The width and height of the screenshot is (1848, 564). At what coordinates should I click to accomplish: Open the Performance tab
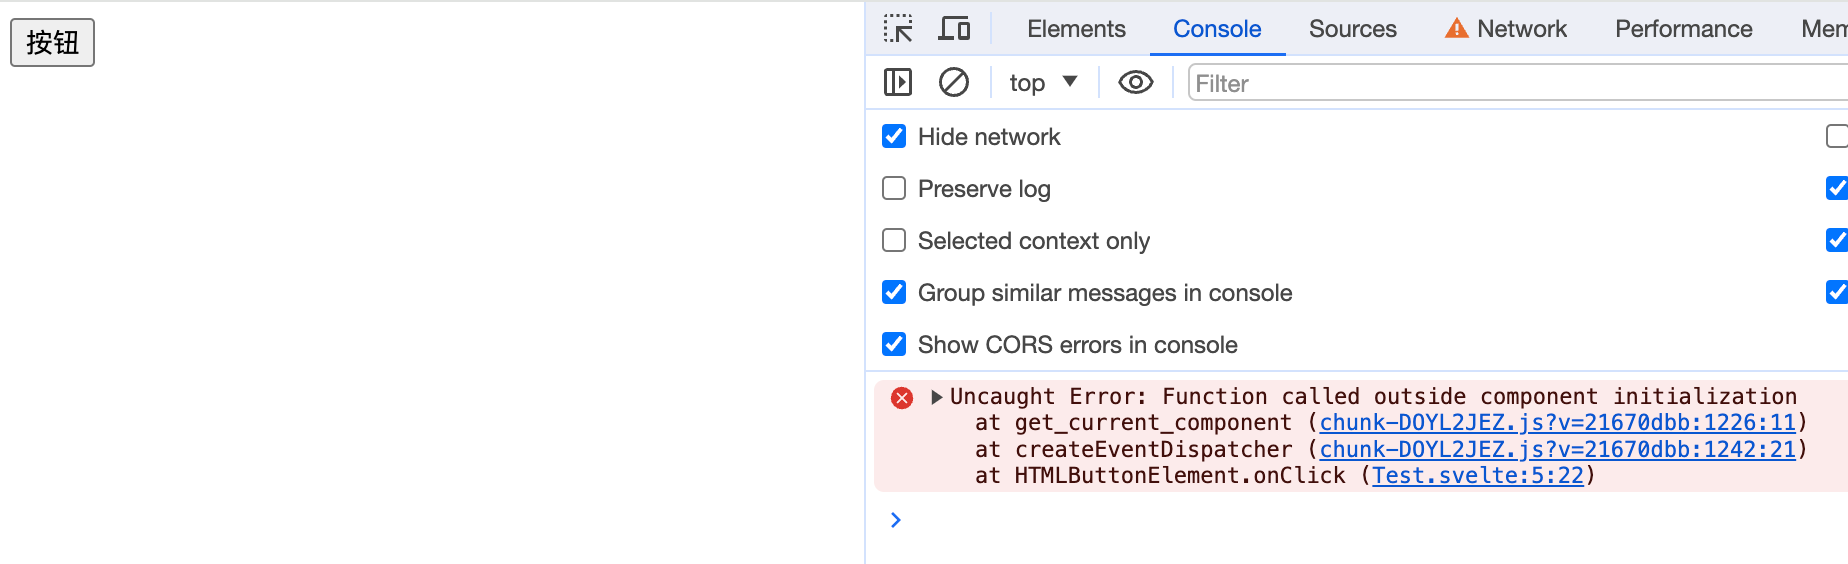click(1683, 29)
